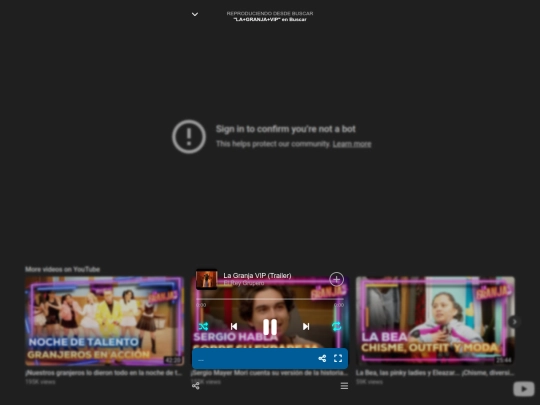Click the share icon in blue bar
Screen dimensions: 540x405
(322, 359)
